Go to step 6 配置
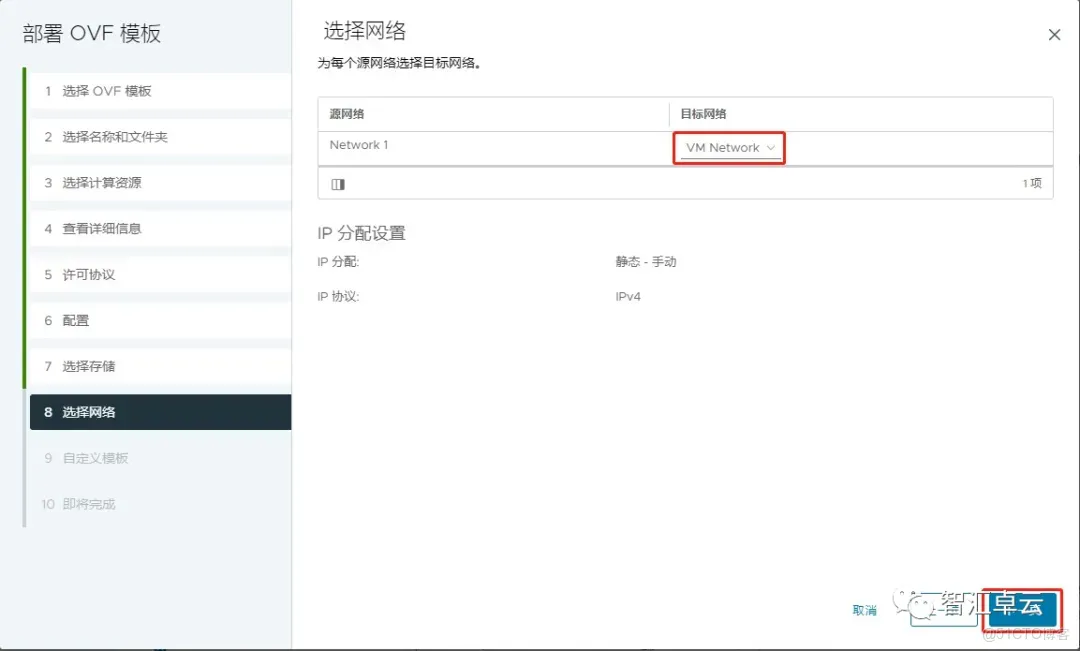Screen dimensions: 1080x651 pos(160,320)
